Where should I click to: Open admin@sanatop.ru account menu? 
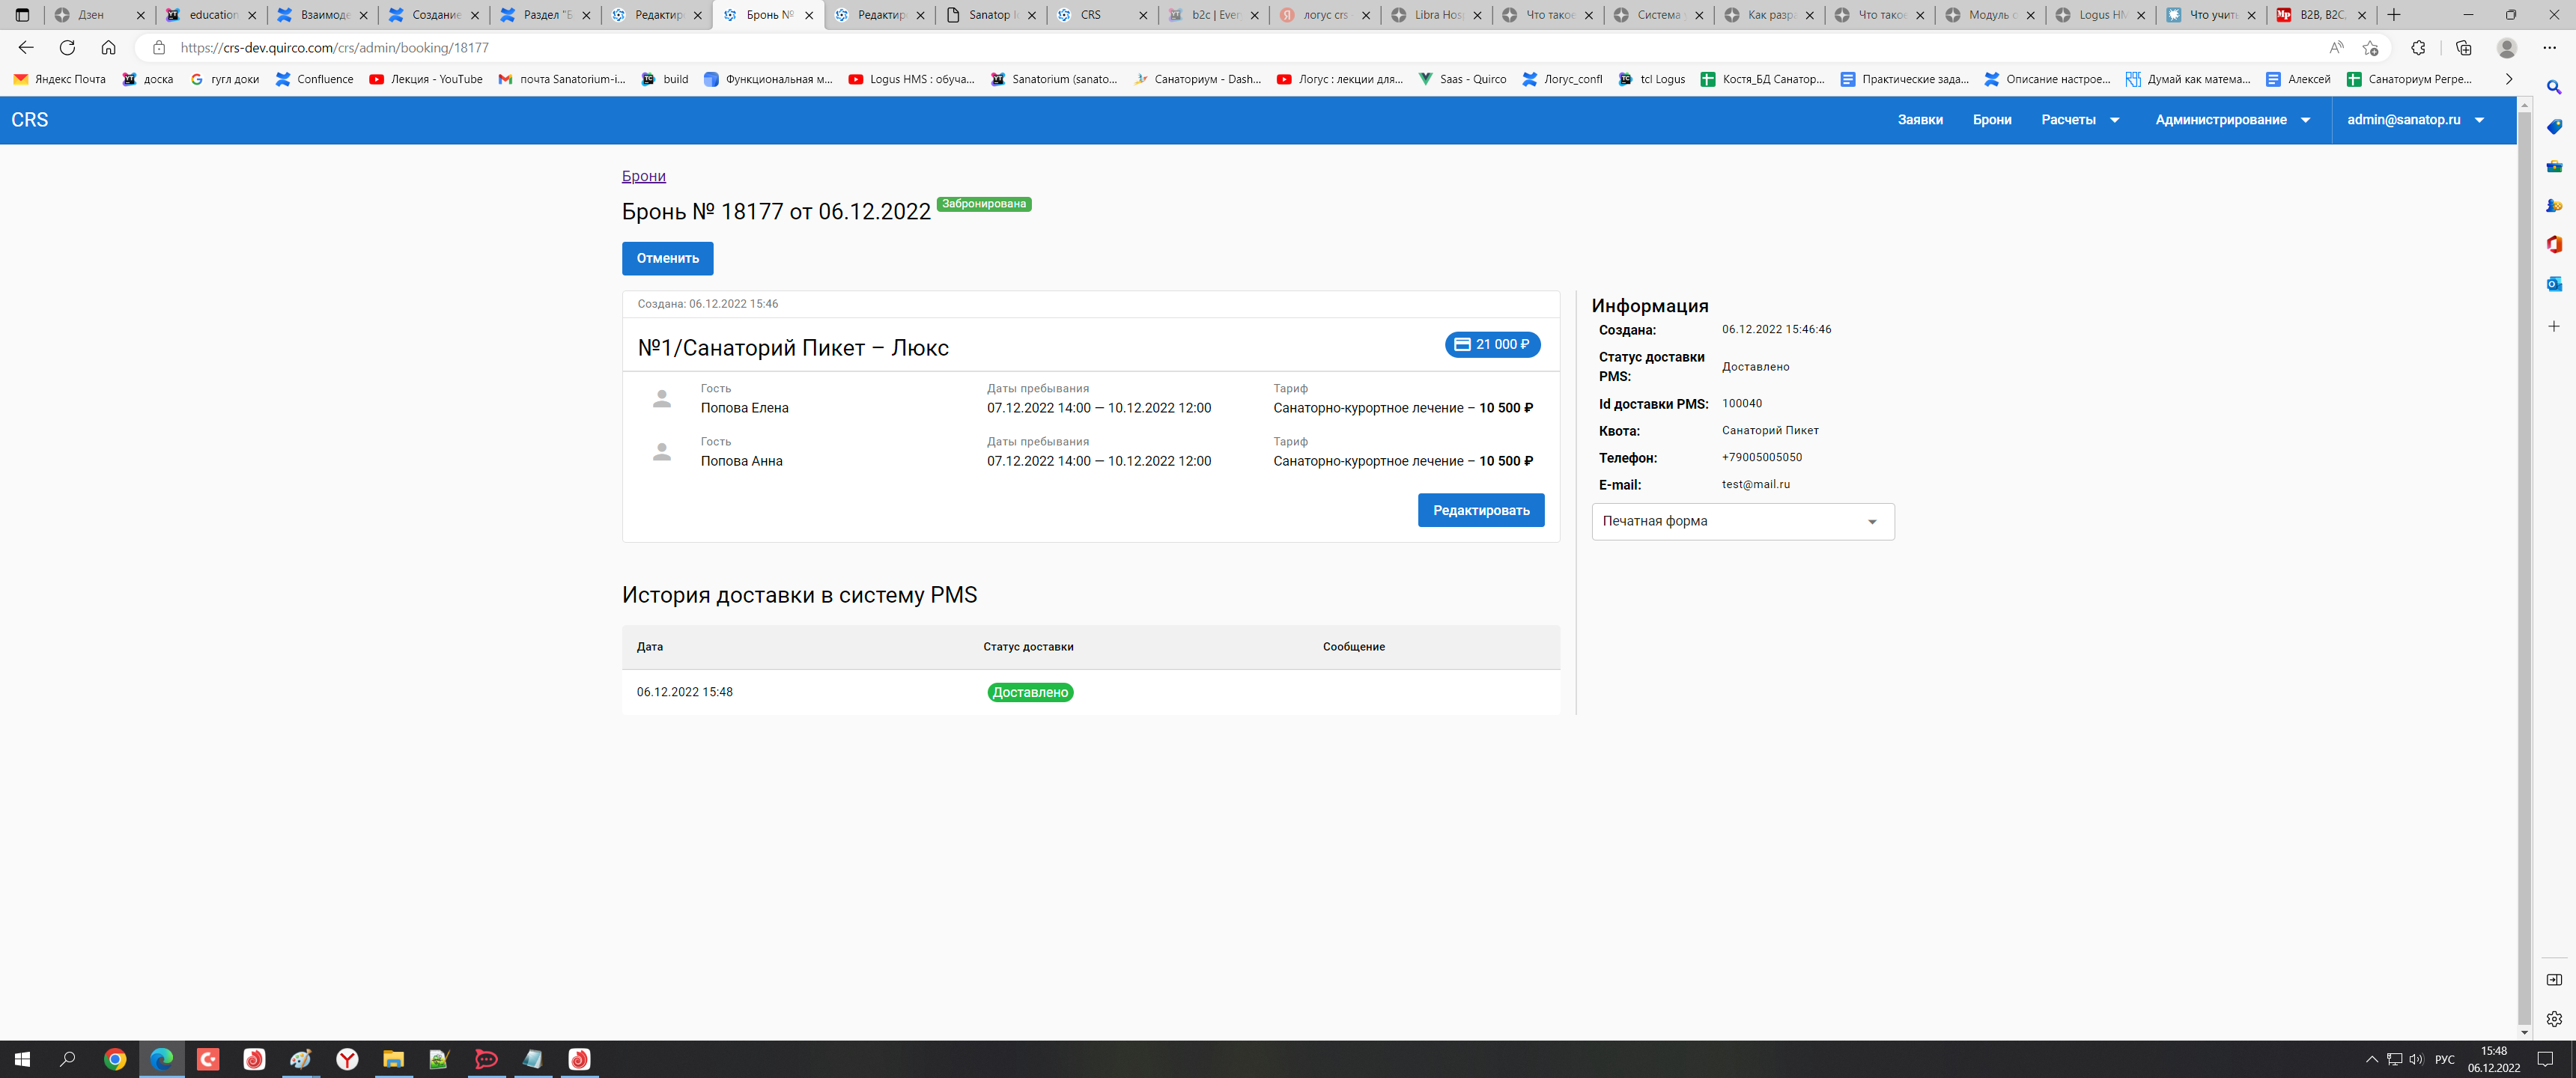pyautogui.click(x=2415, y=120)
